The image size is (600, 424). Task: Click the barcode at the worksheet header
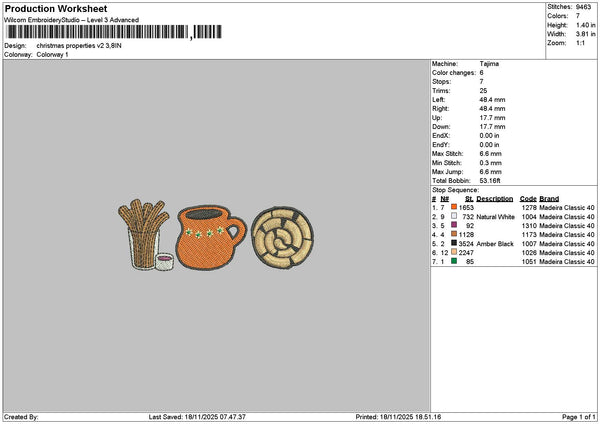tap(114, 32)
